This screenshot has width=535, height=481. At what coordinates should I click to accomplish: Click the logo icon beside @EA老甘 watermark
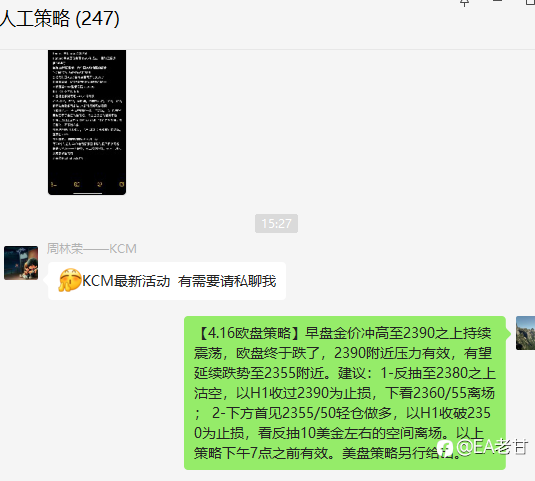click(445, 448)
